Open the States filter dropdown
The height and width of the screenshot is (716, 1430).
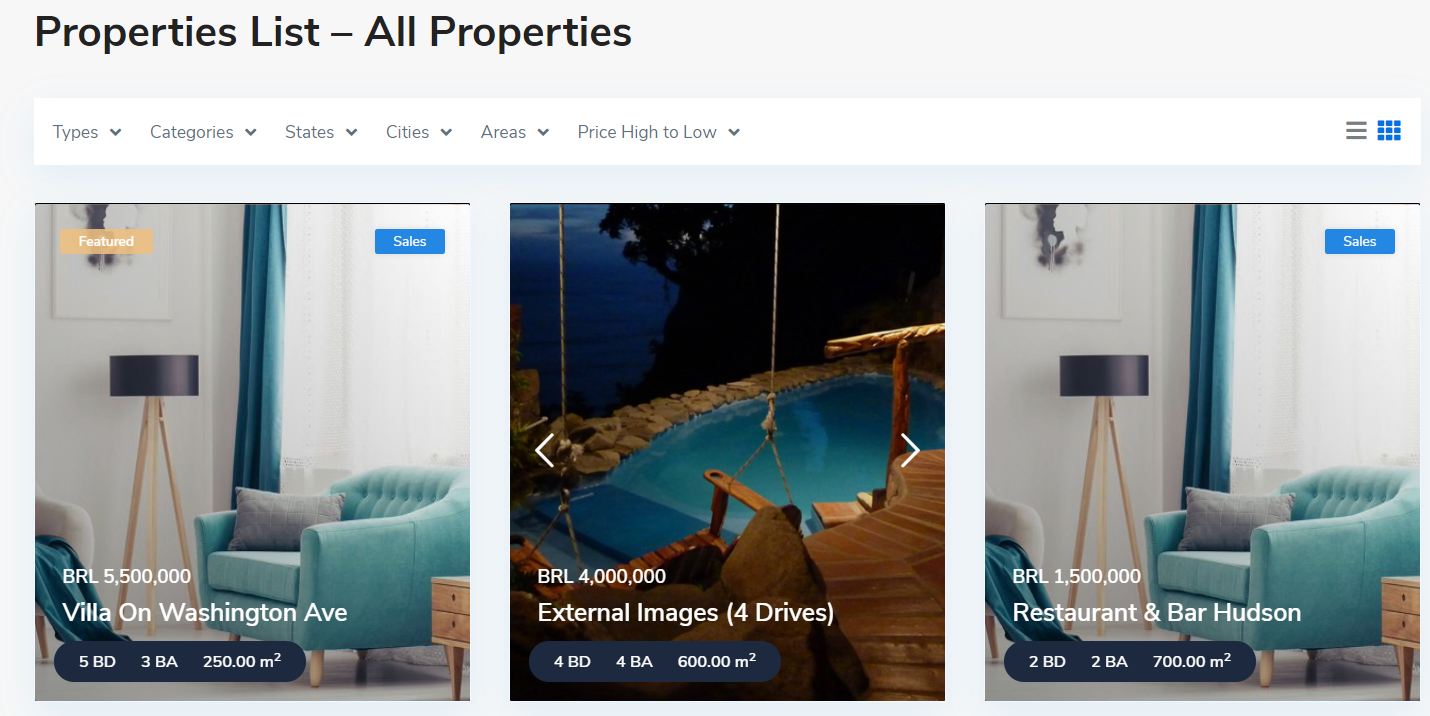[x=321, y=132]
